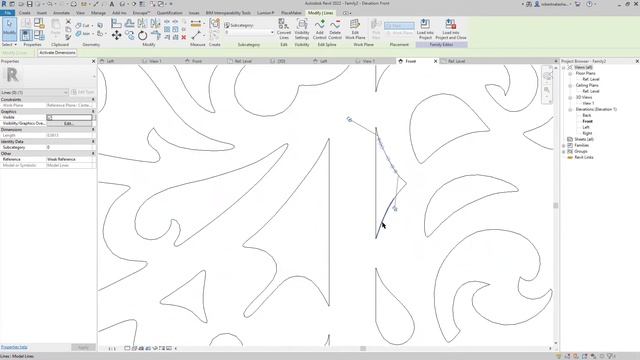Expand the Families node in Project Browser
The height and width of the screenshot is (360, 640).
564,145
